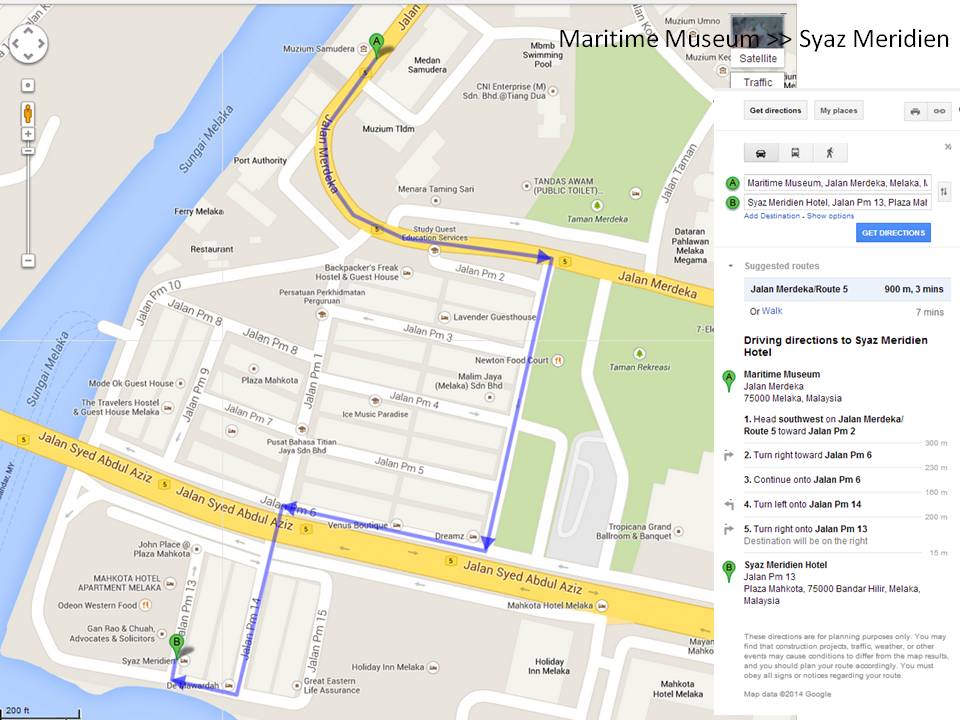Select the Street View pegman icon
The image size is (960, 720).
pyautogui.click(x=28, y=114)
